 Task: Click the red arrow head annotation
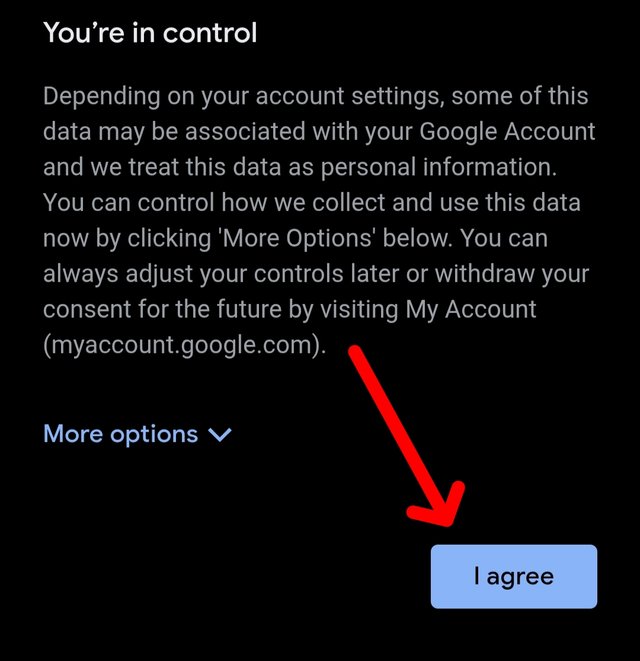pos(440,510)
